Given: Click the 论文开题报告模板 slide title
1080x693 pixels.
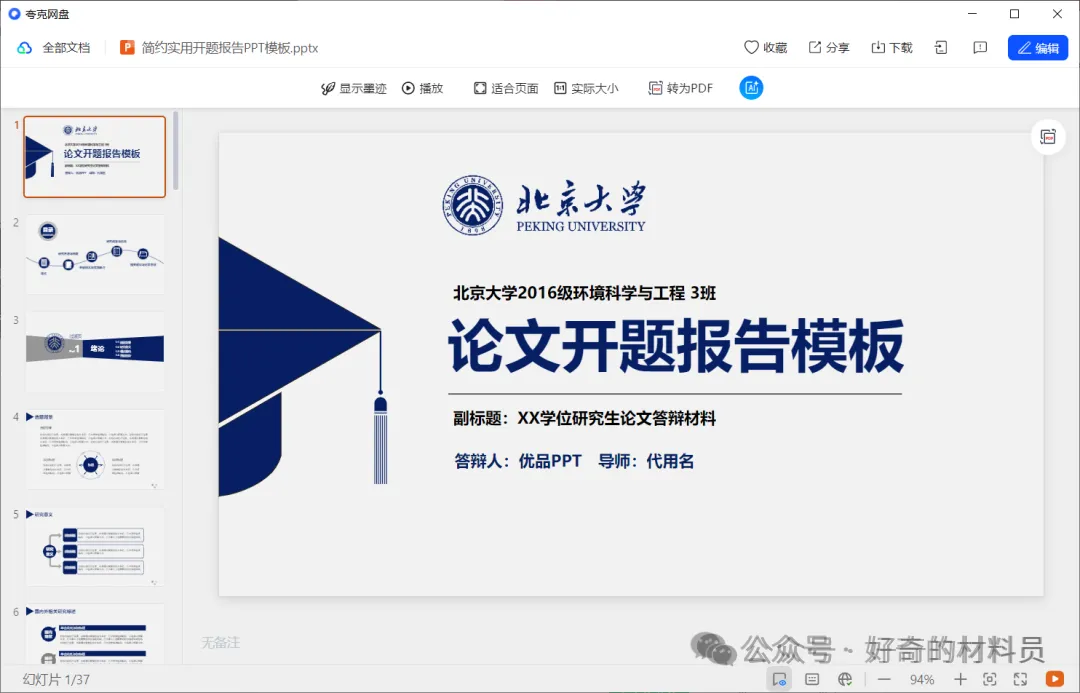Looking at the screenshot, I should (676, 346).
